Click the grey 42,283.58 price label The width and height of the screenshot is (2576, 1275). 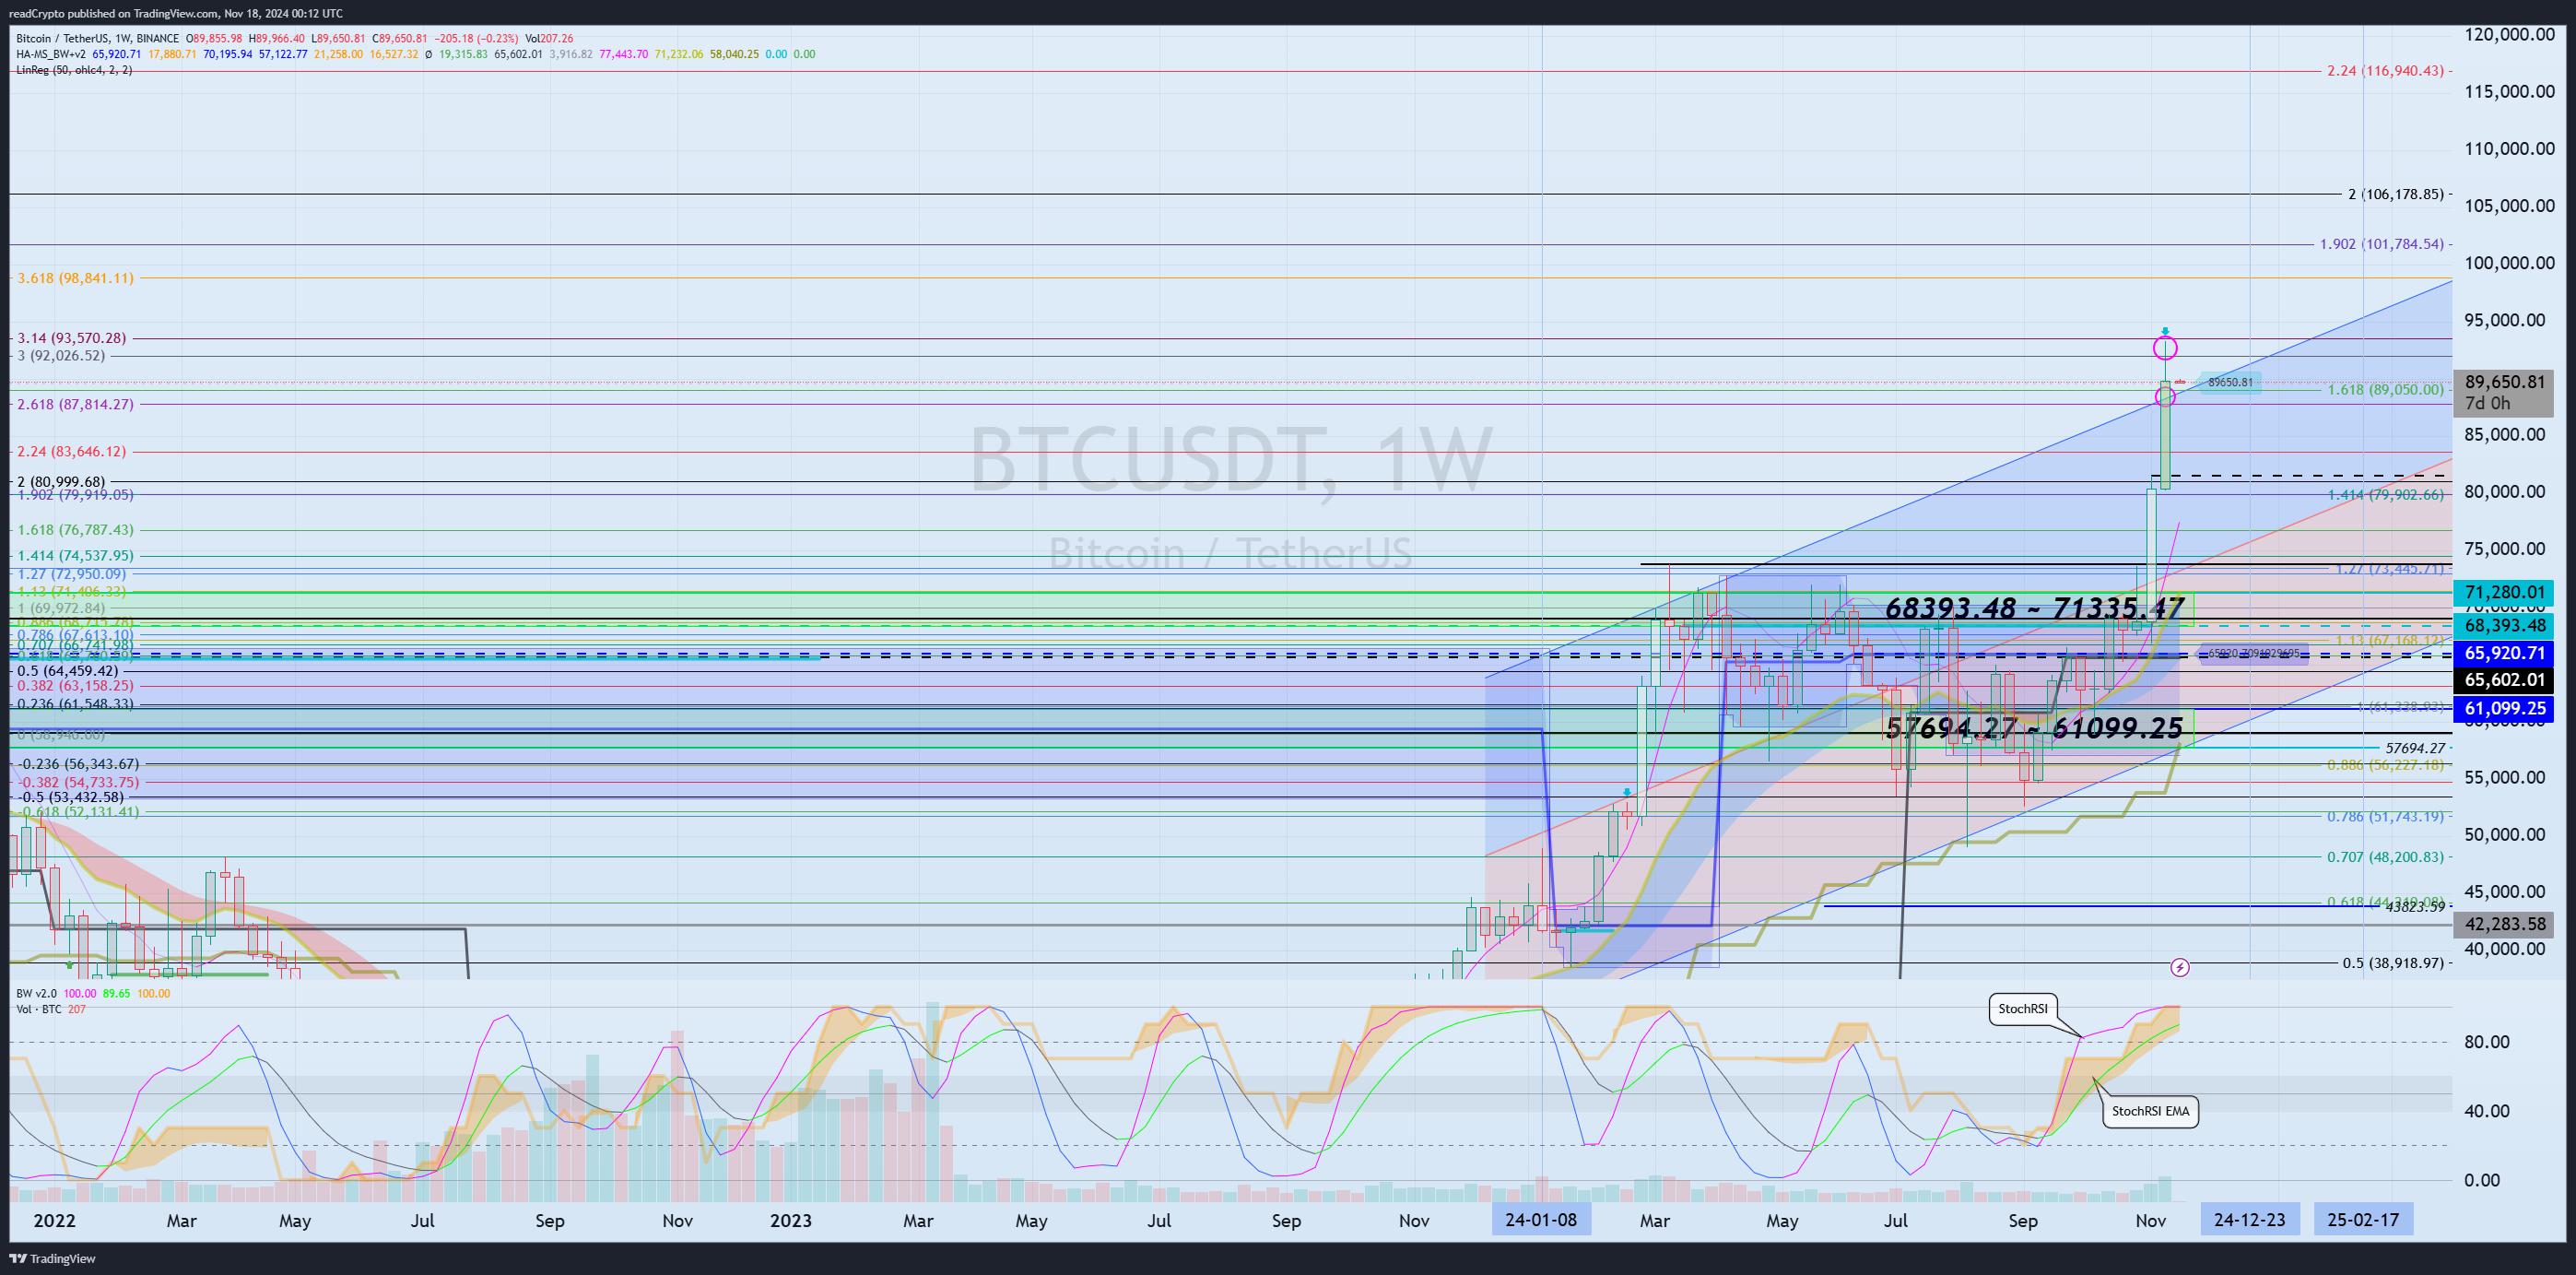click(x=2504, y=924)
